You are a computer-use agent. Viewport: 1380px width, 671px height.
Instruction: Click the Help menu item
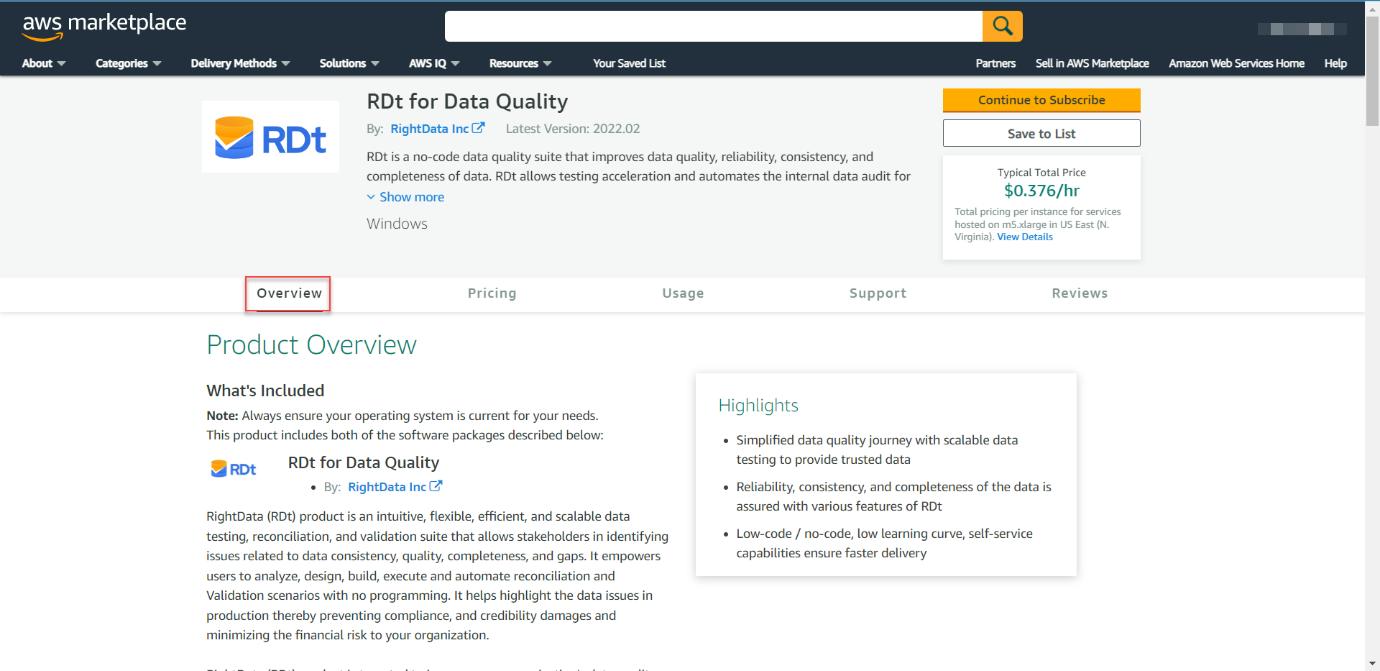pyautogui.click(x=1335, y=62)
